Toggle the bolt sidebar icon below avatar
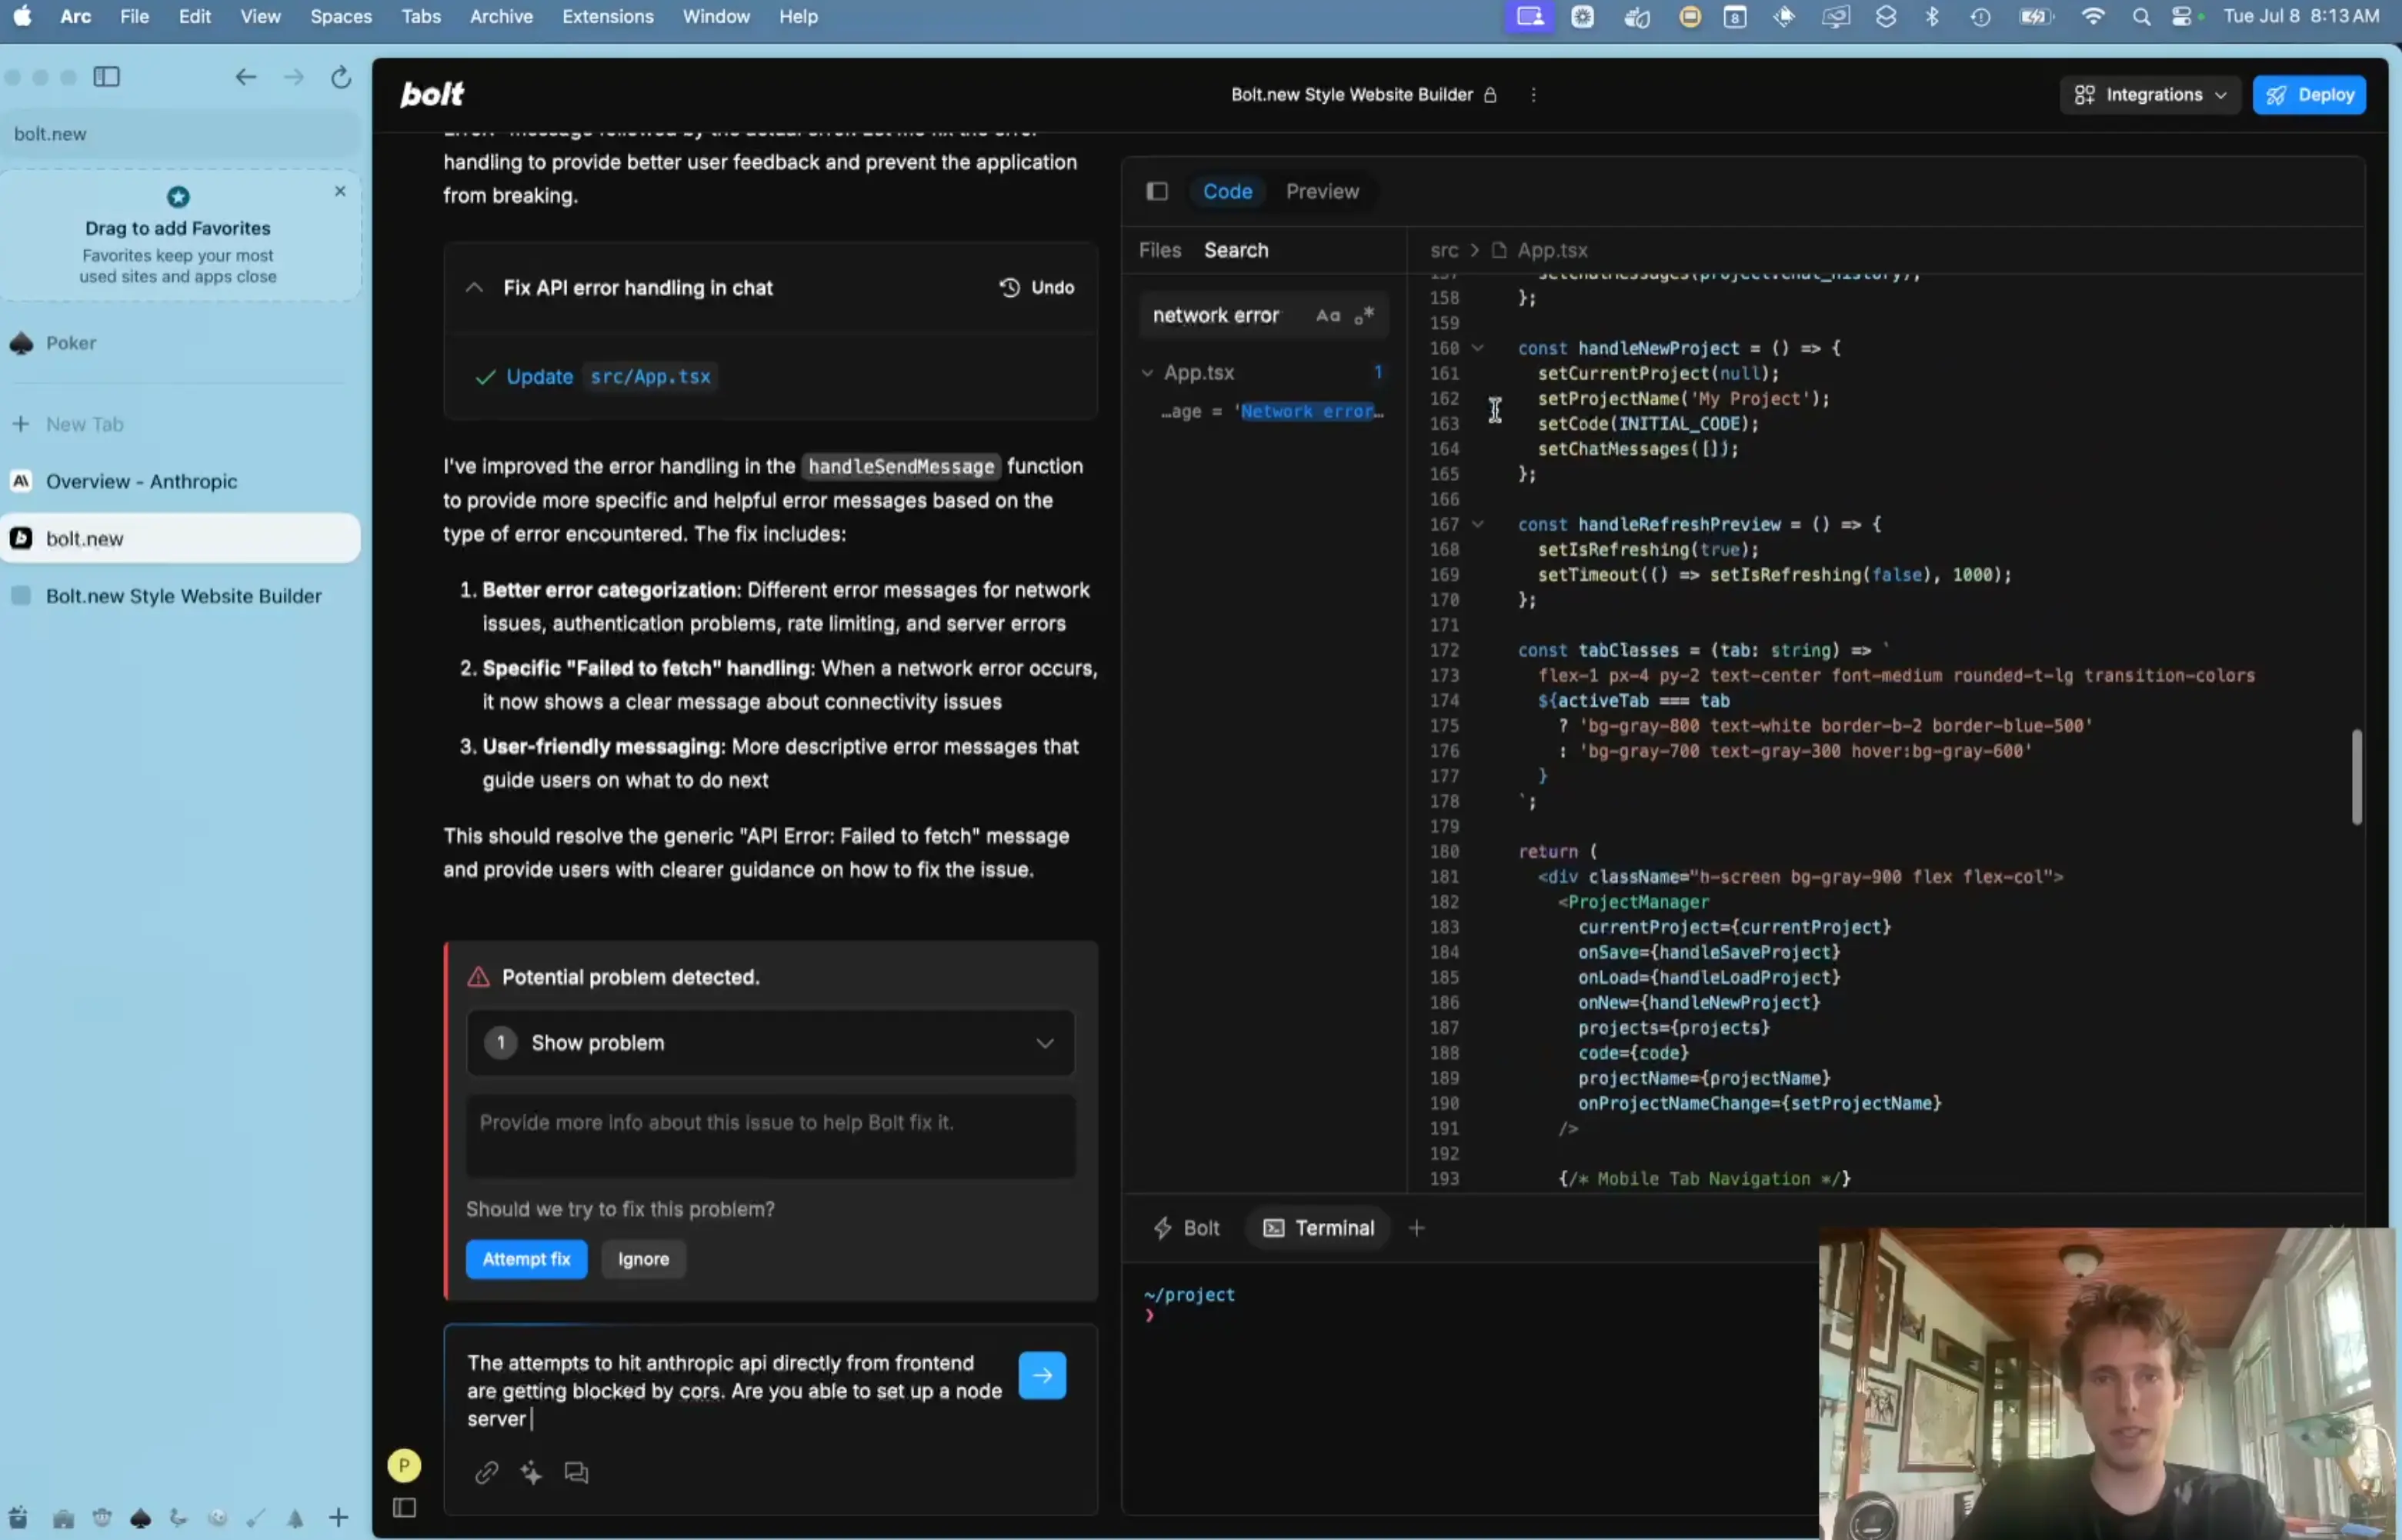This screenshot has height=1540, width=2402. coord(404,1507)
